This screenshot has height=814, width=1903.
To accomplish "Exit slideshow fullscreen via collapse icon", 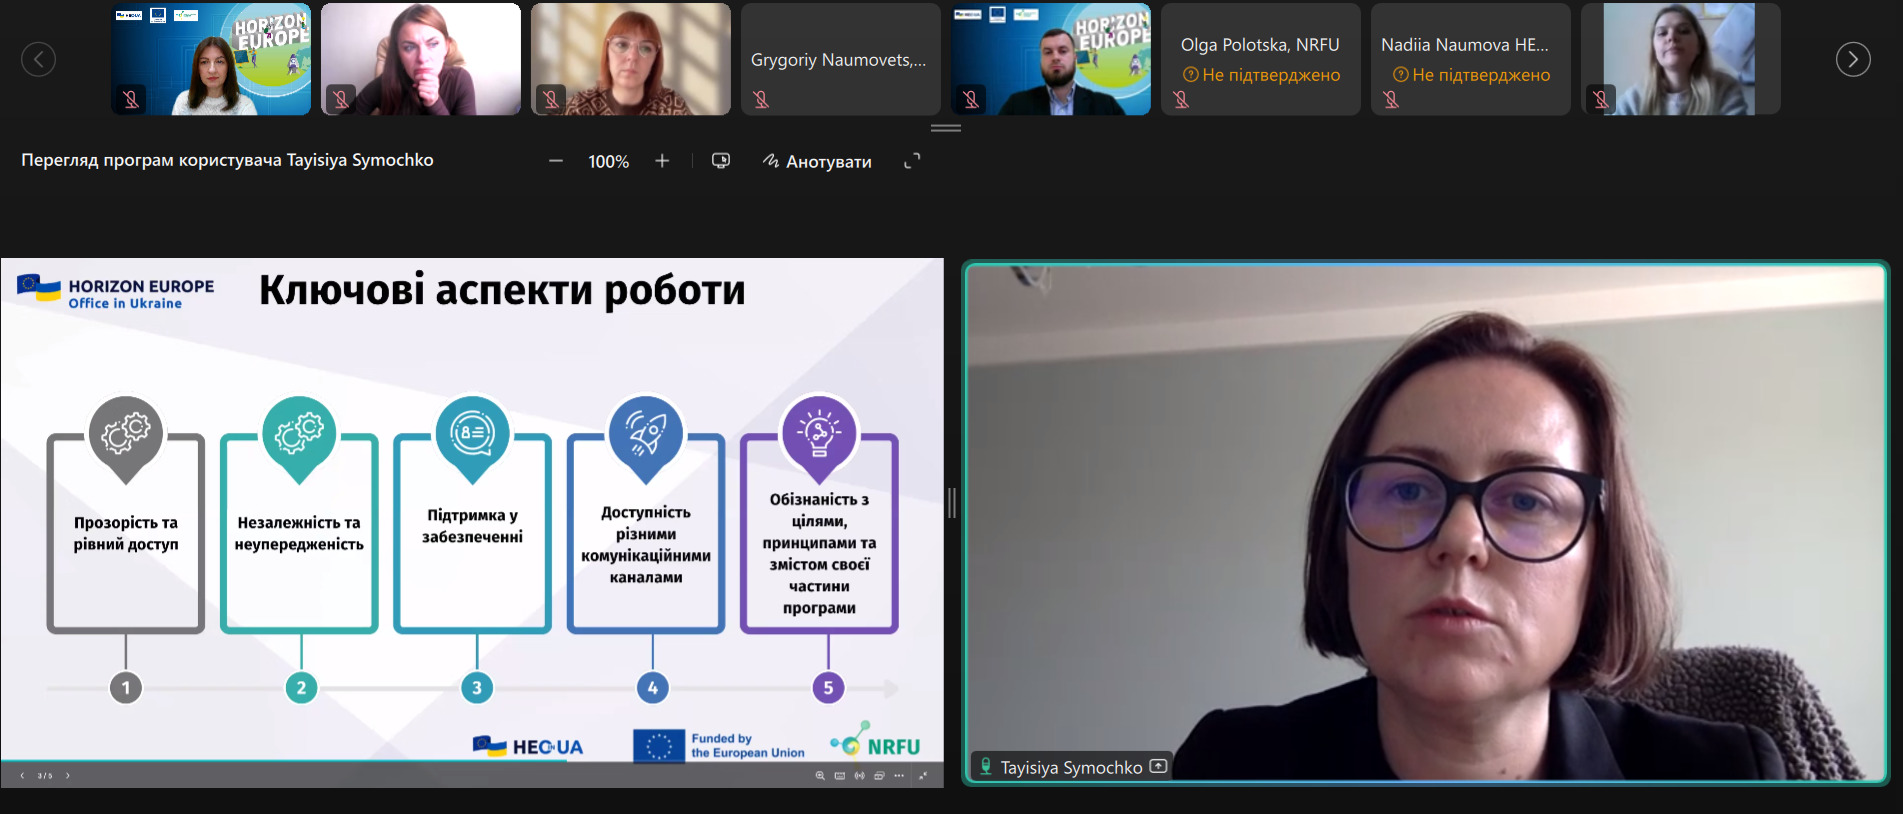I will point(923,775).
